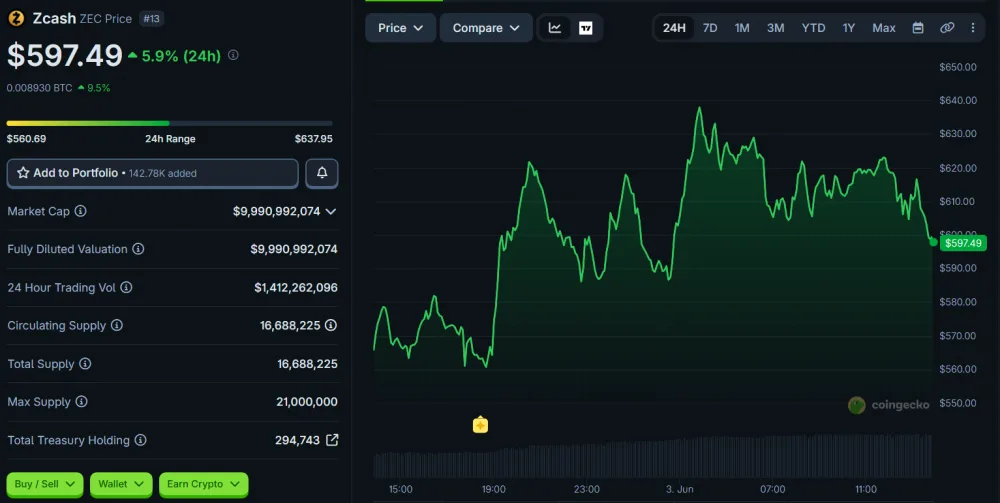
Task: Click the Total Supply value 16,688,225
Action: 307,364
